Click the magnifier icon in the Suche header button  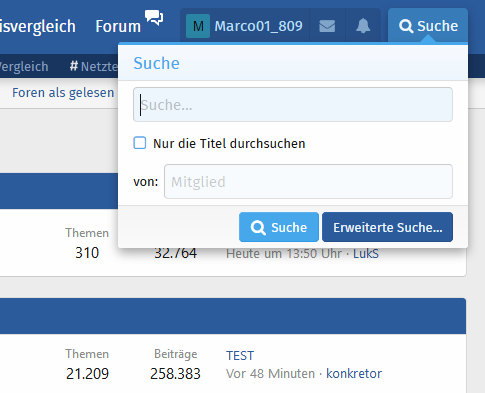tap(406, 26)
